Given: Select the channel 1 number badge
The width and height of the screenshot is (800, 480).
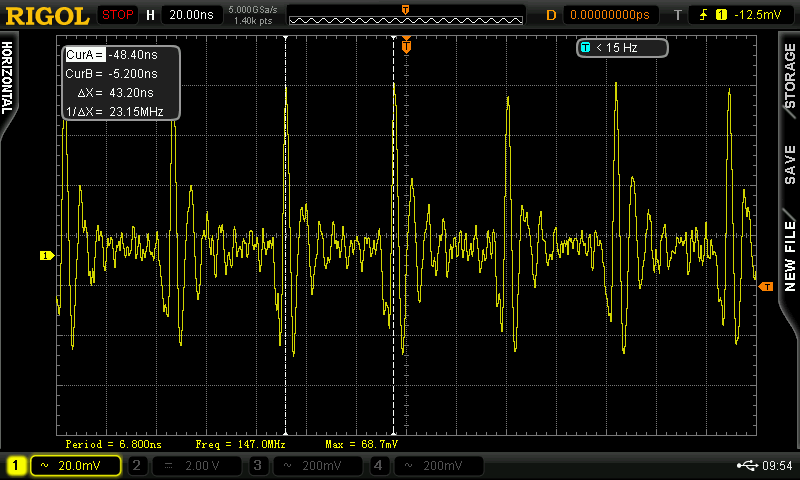Looking at the screenshot, I should tap(15, 465).
